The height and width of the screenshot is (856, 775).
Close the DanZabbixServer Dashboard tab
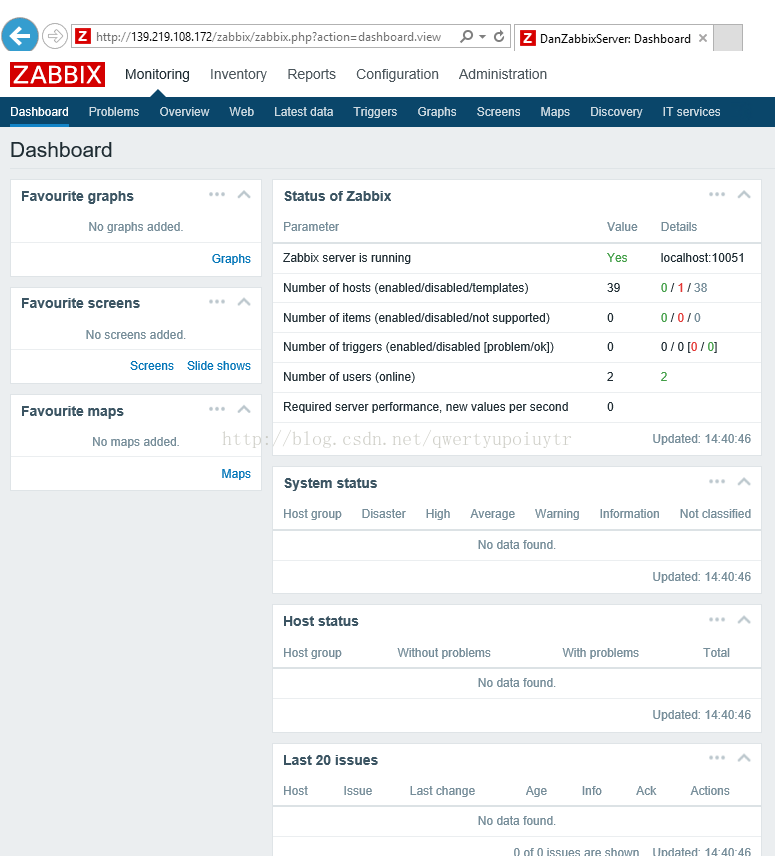[703, 38]
